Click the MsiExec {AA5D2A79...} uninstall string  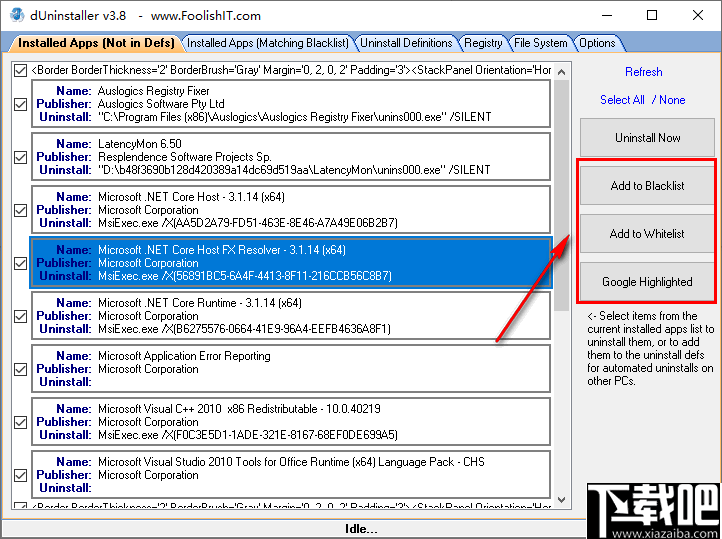pyautogui.click(x=247, y=223)
